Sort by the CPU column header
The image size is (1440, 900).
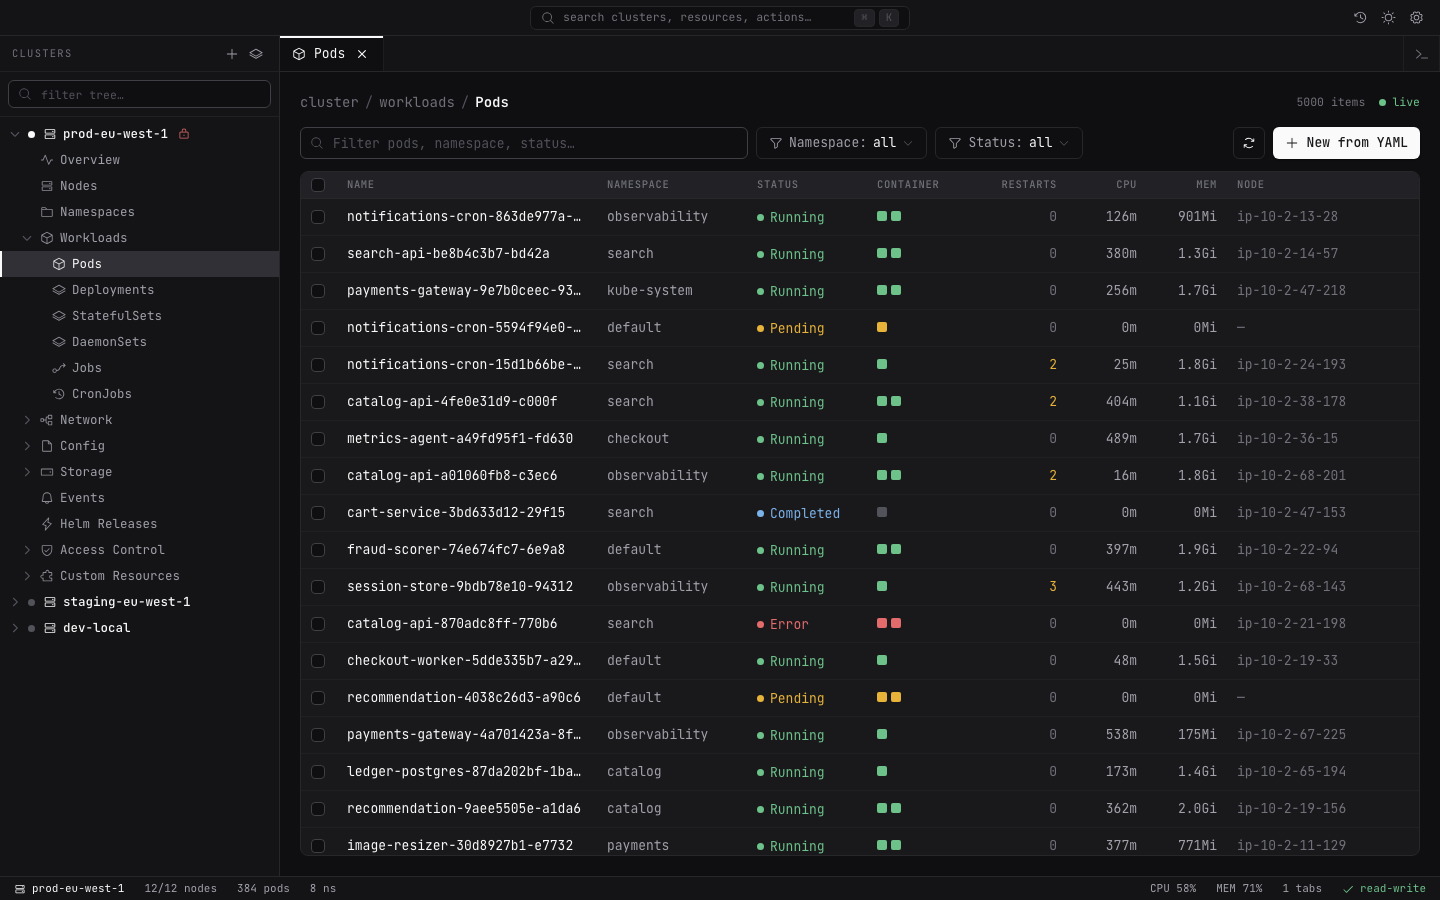click(x=1126, y=185)
